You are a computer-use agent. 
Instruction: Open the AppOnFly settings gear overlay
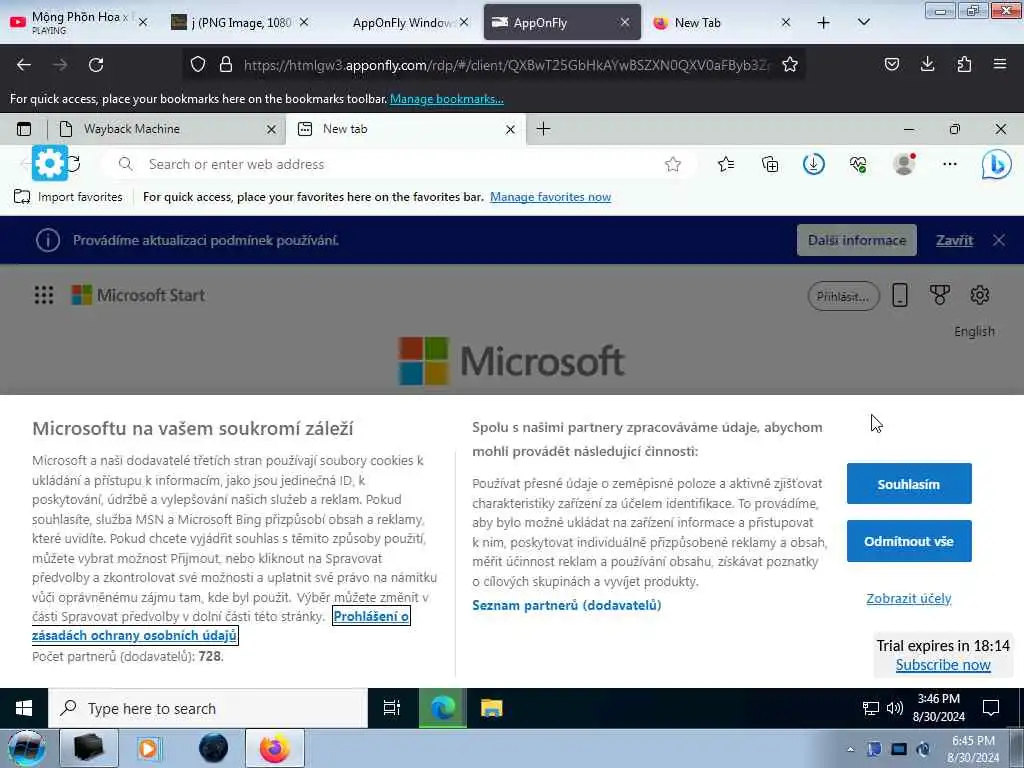tap(50, 163)
